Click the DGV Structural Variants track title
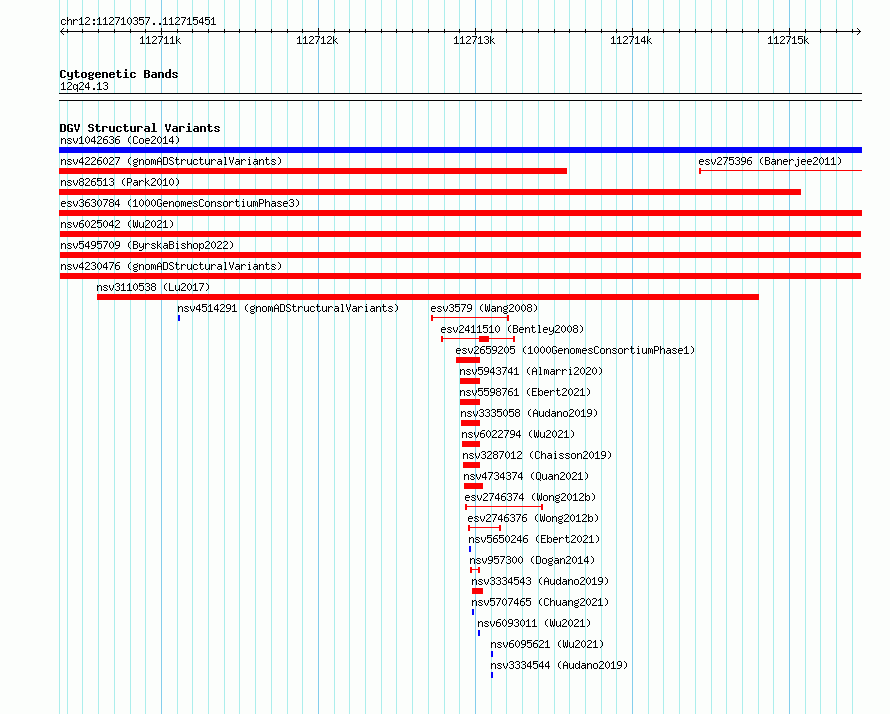This screenshot has width=890, height=714. coord(140,128)
